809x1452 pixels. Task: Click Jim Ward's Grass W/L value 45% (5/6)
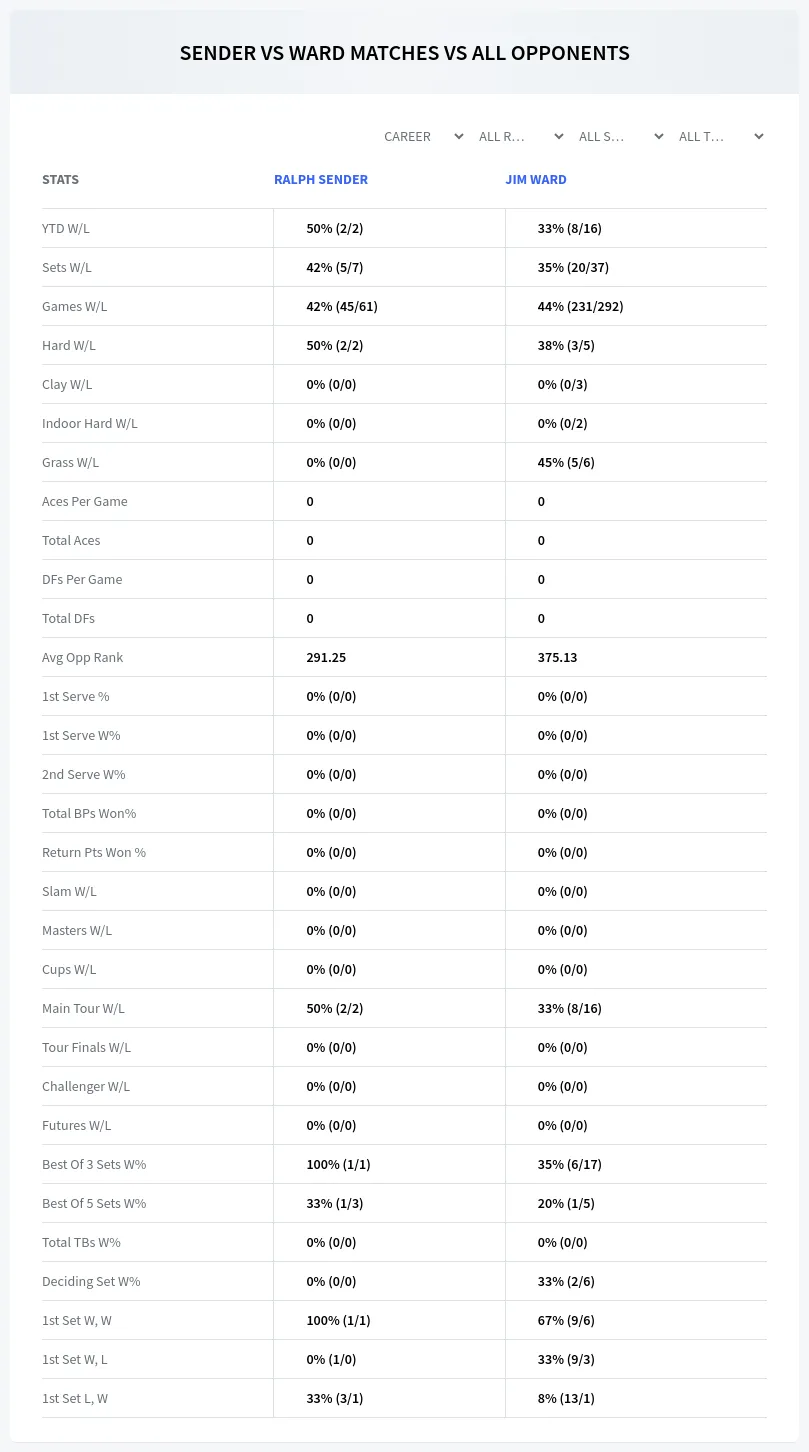[566, 462]
